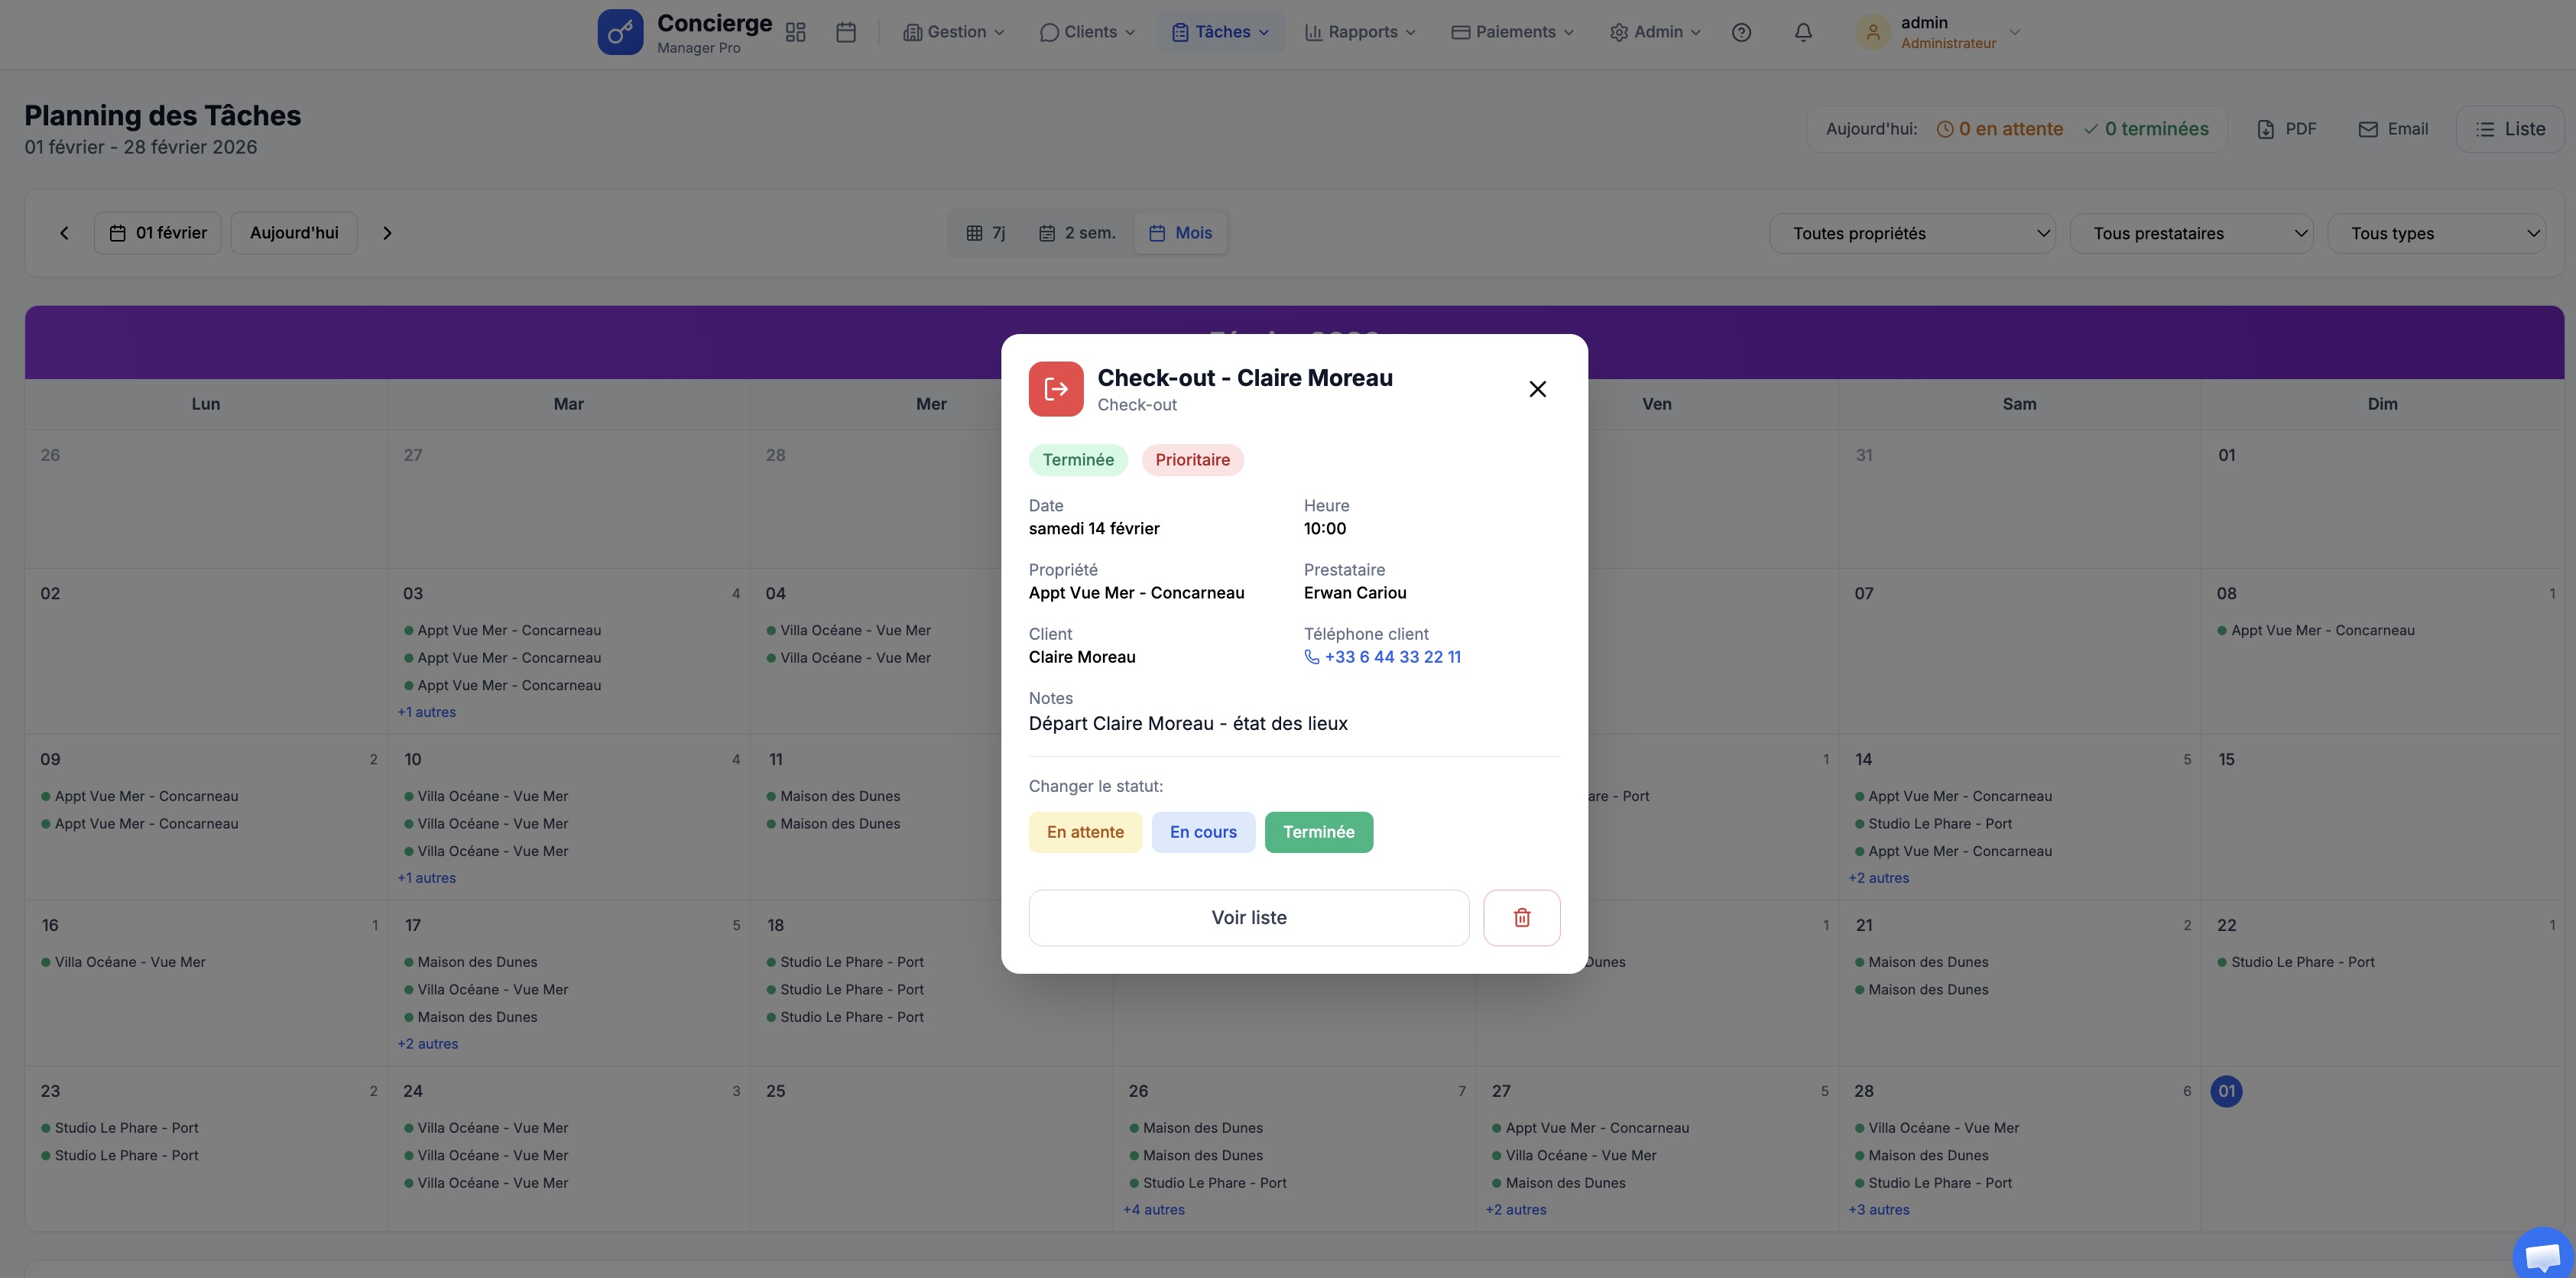The image size is (2576, 1278).
Task: Expand Tous types filter dropdown
Action: [x=2436, y=233]
